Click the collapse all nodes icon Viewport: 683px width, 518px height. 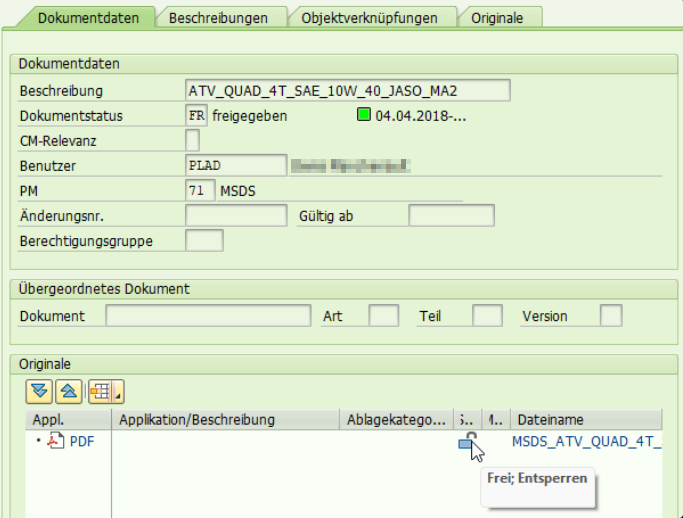[x=67, y=391]
